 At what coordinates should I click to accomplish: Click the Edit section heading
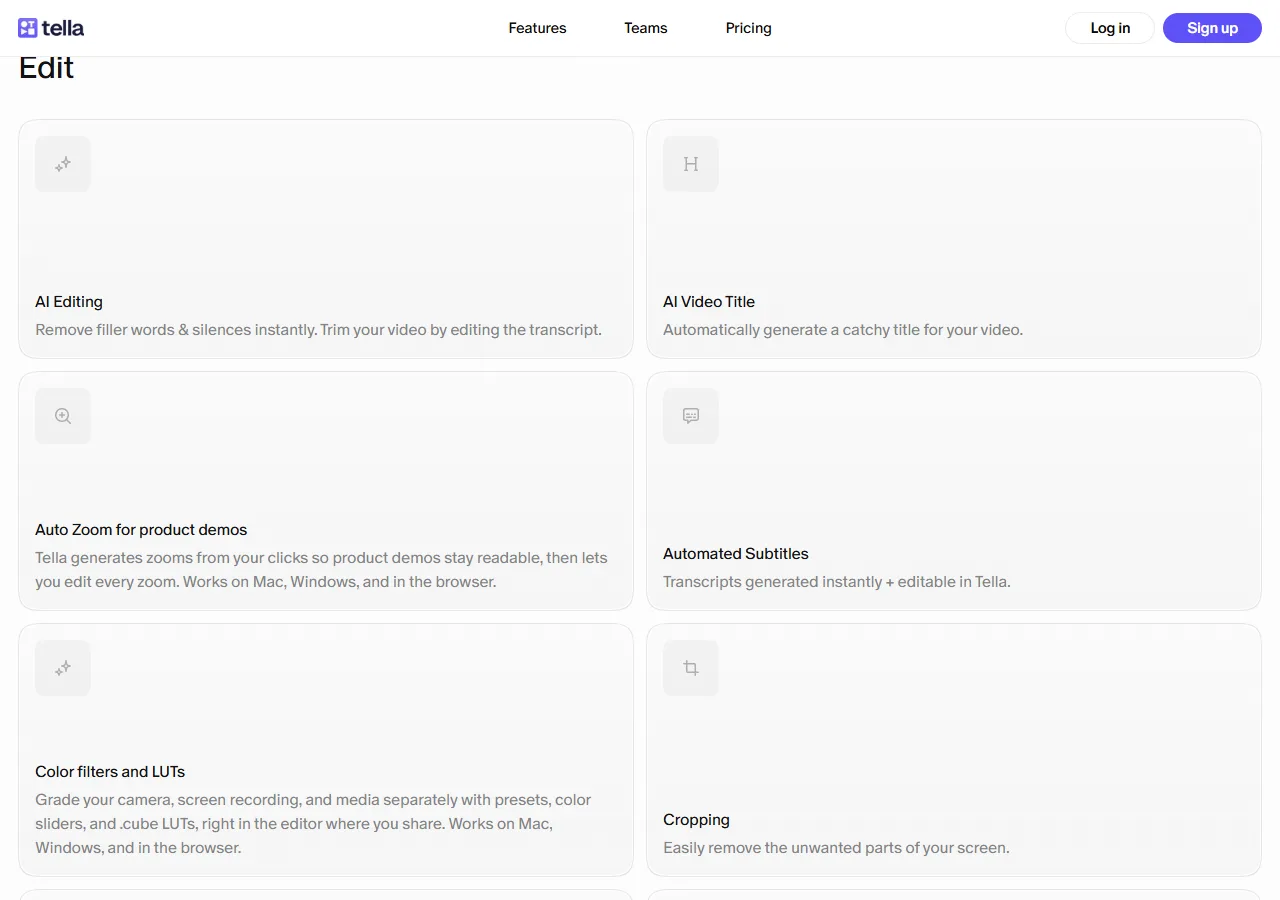pos(47,68)
